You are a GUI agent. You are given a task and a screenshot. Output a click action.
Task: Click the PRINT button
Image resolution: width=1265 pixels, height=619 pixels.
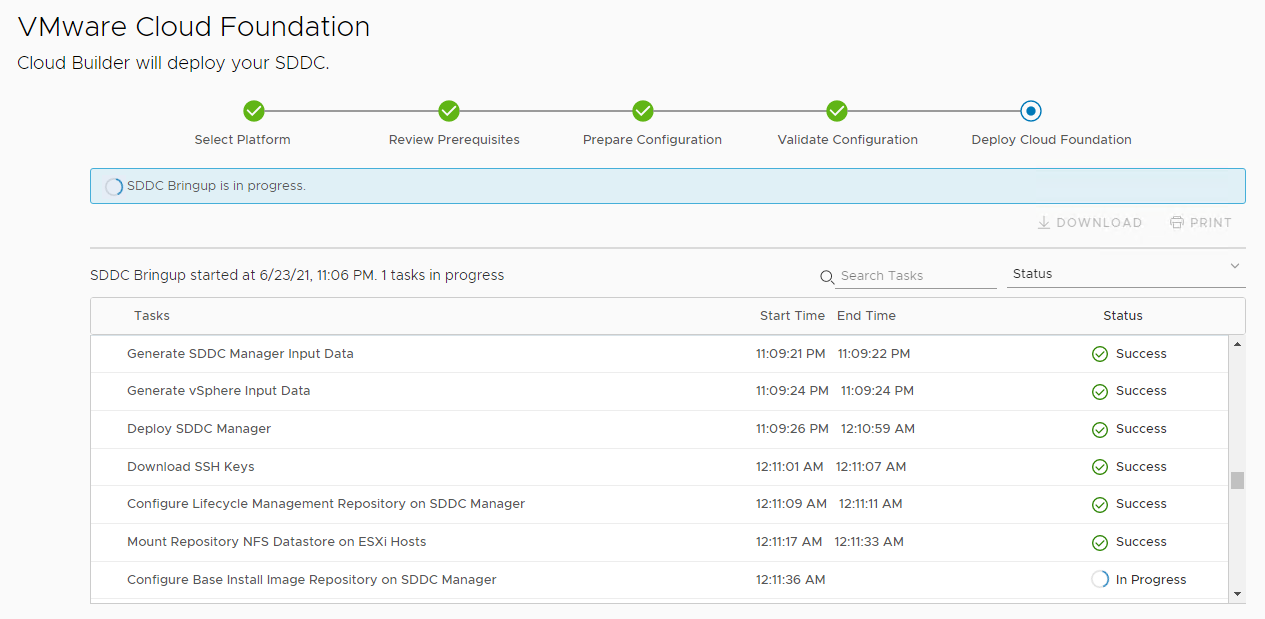click(1201, 223)
